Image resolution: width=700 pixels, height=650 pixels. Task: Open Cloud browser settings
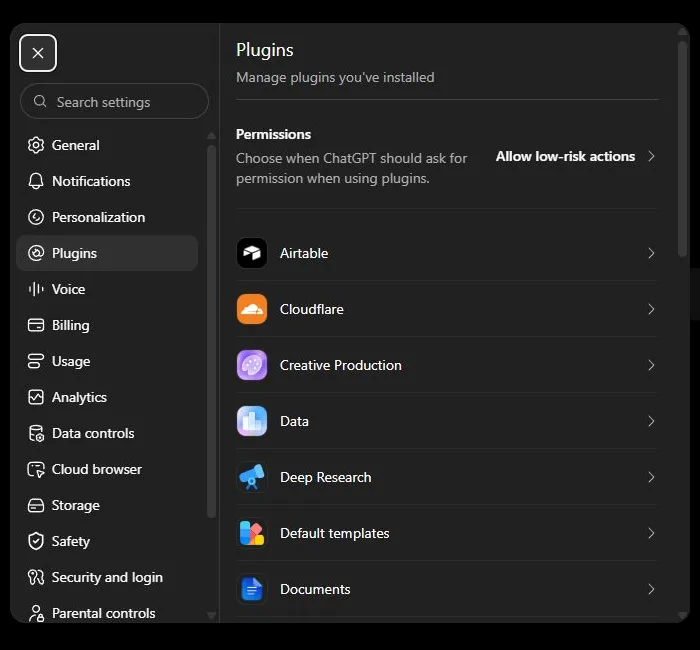(107, 470)
